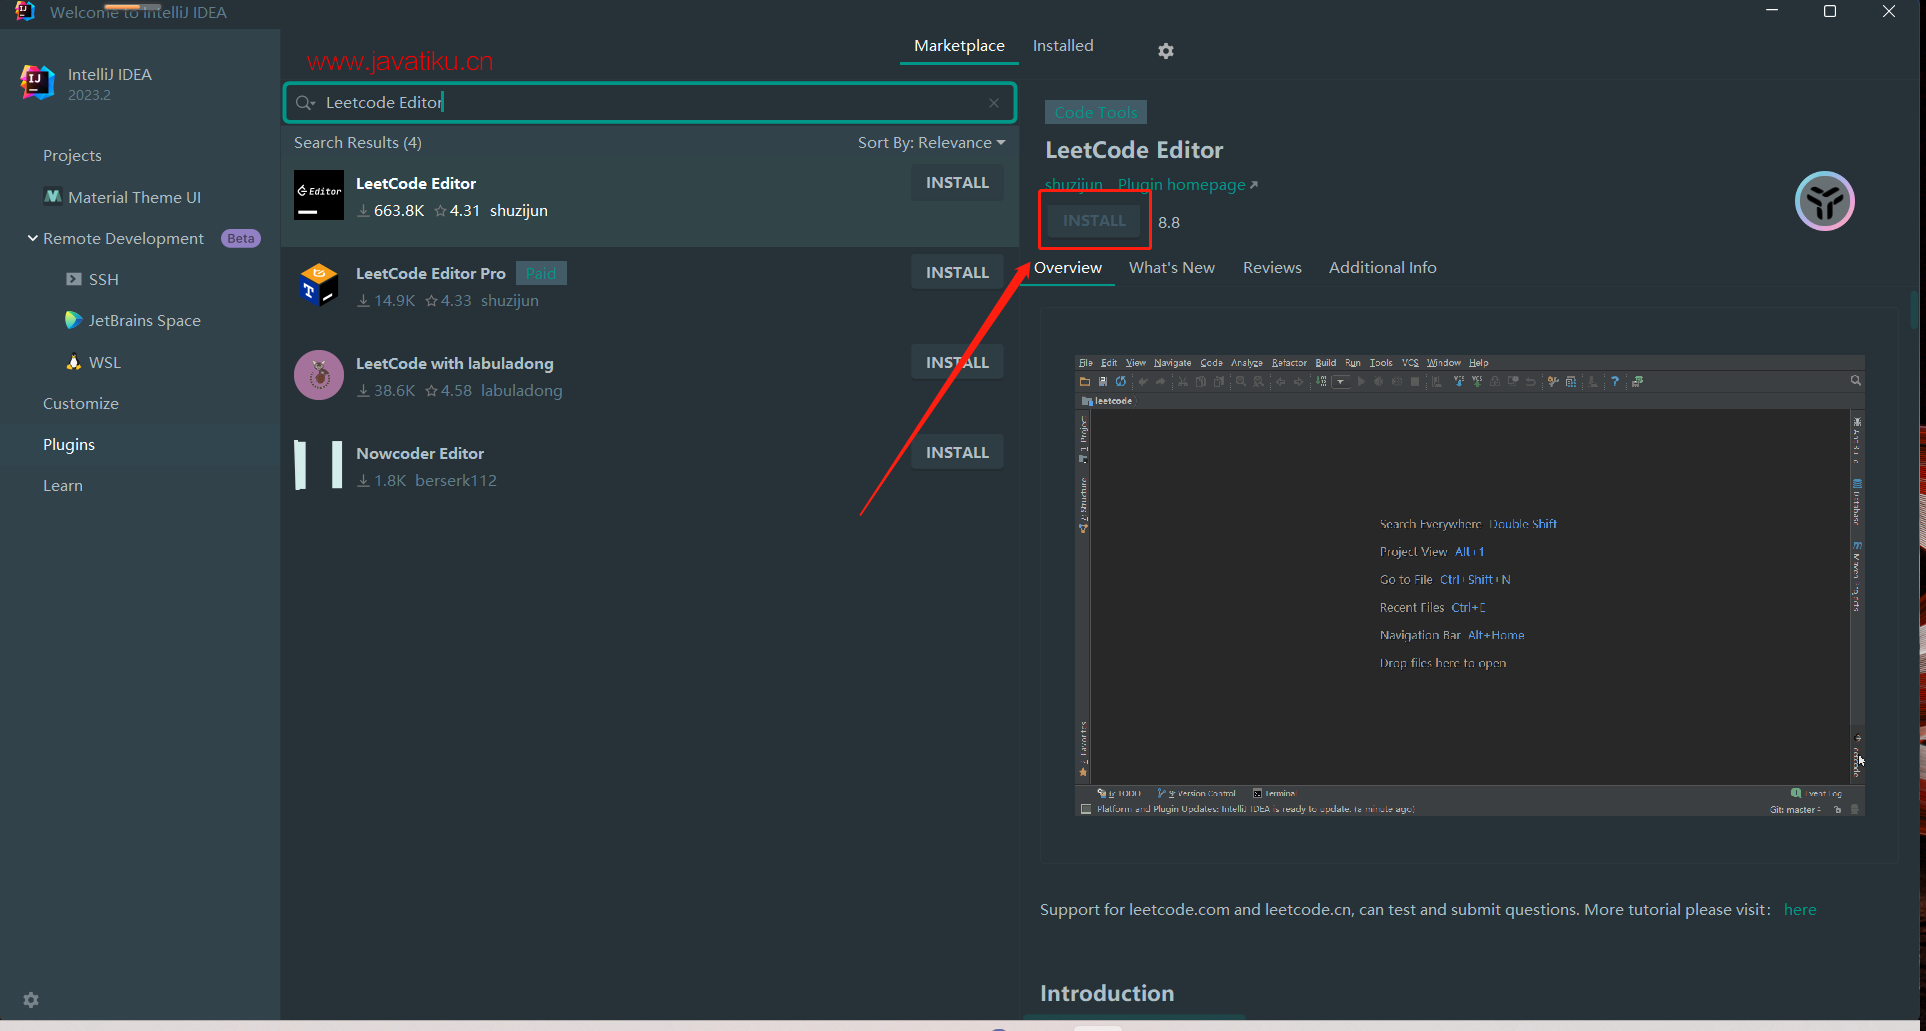Click labuladong author name
The width and height of the screenshot is (1926, 1031).
522,391
